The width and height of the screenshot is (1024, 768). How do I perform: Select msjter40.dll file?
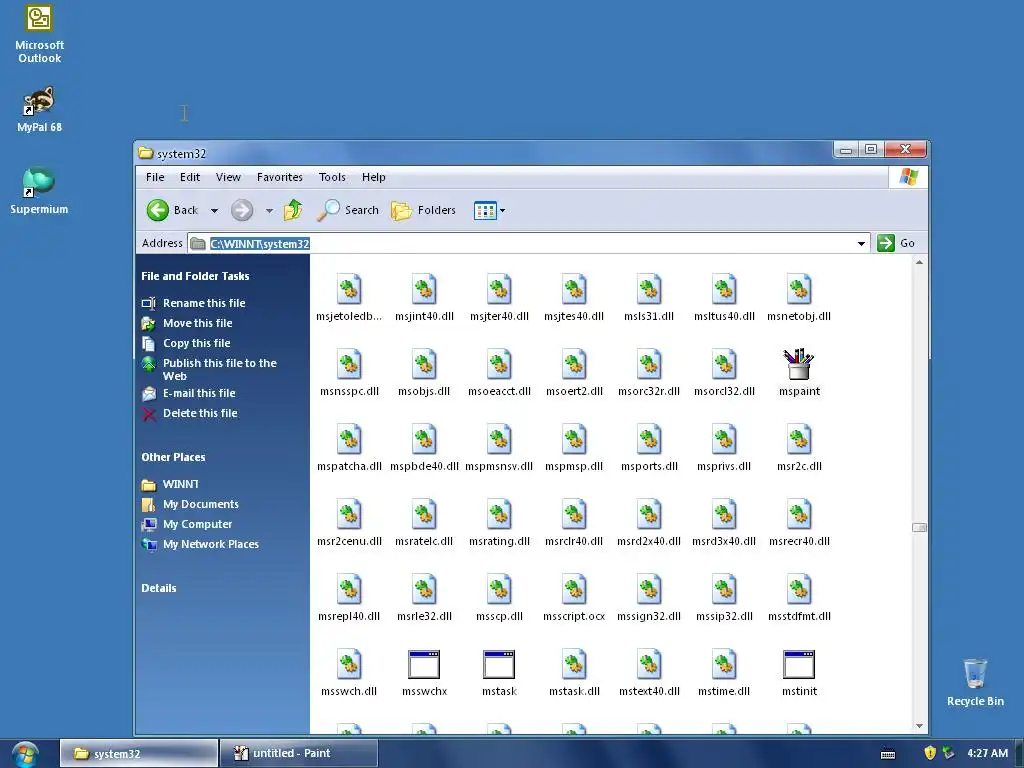tap(499, 297)
